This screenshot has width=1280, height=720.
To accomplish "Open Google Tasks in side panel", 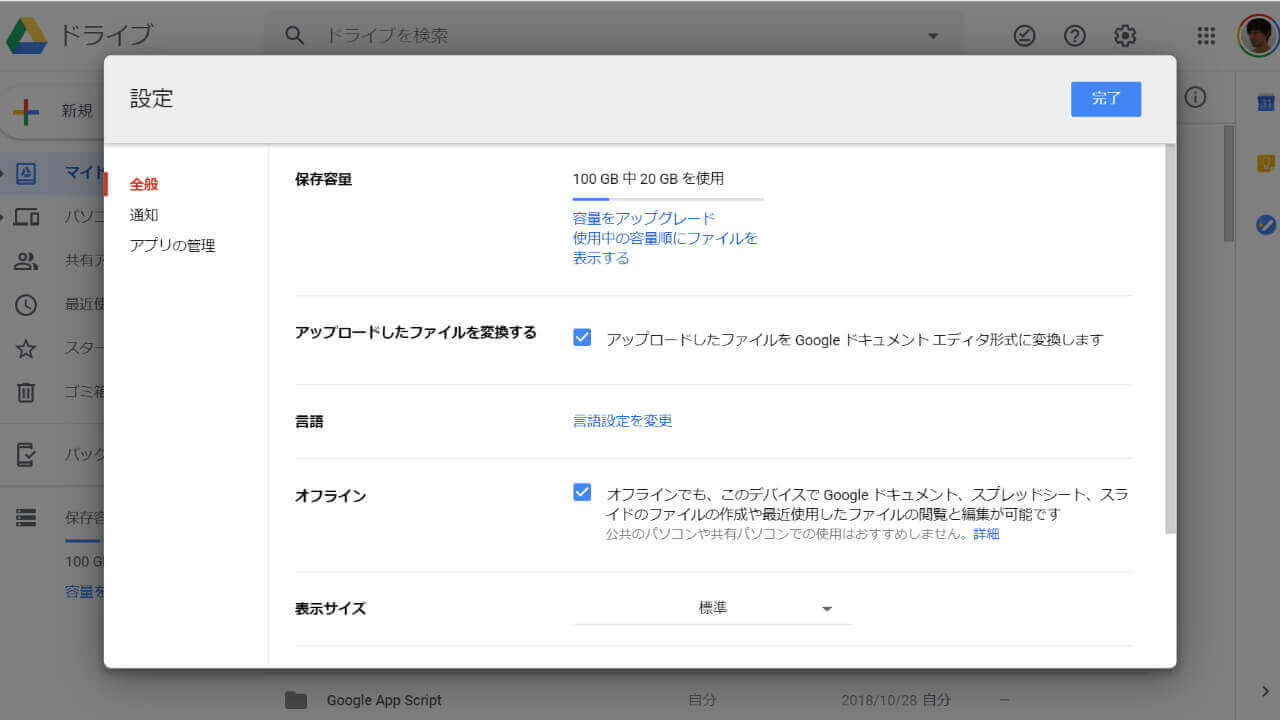I will point(1265,225).
